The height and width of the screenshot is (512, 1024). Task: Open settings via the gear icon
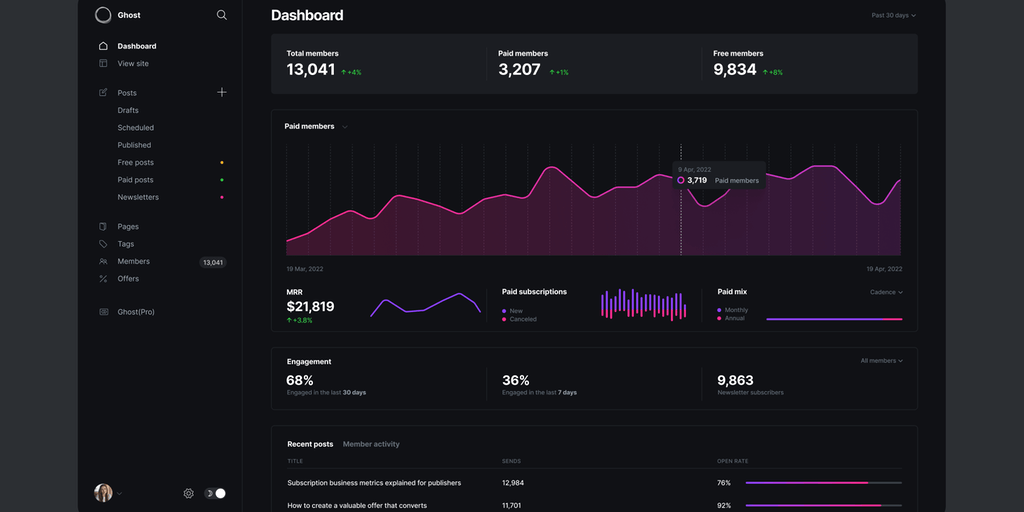pyautogui.click(x=188, y=493)
